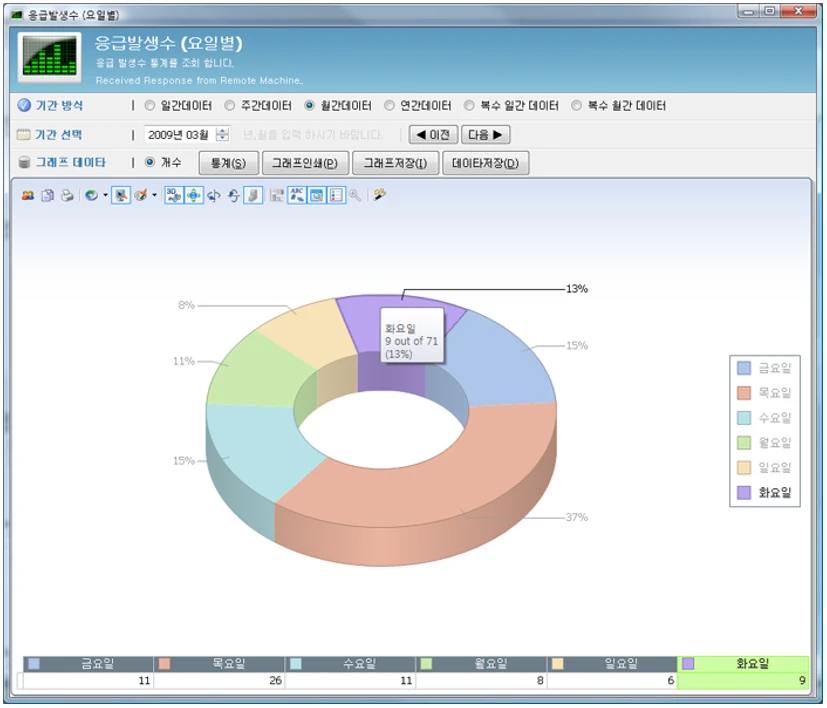Click the 데이타저장(D) button
This screenshot has width=827, height=708.
pos(485,163)
